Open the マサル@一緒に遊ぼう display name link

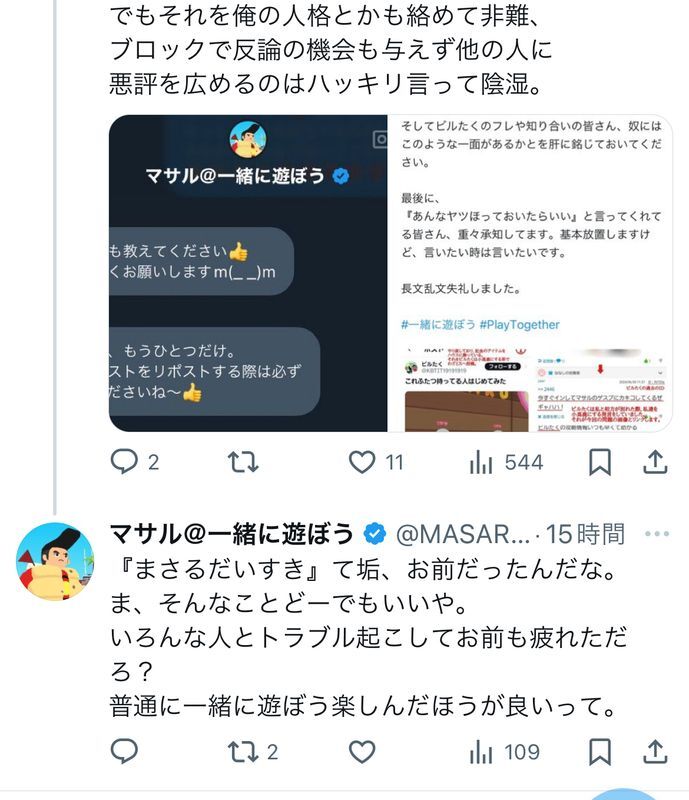(231, 534)
